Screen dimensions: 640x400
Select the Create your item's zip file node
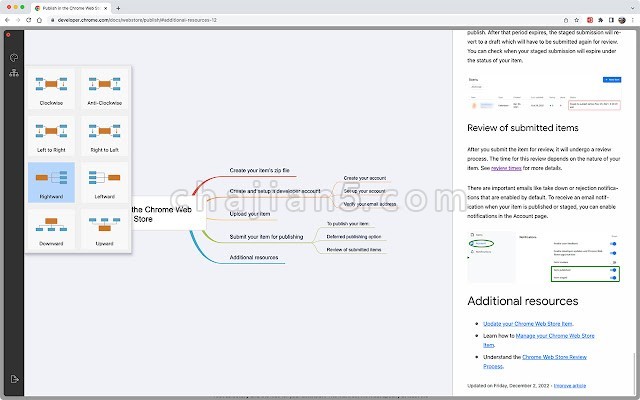[260, 170]
